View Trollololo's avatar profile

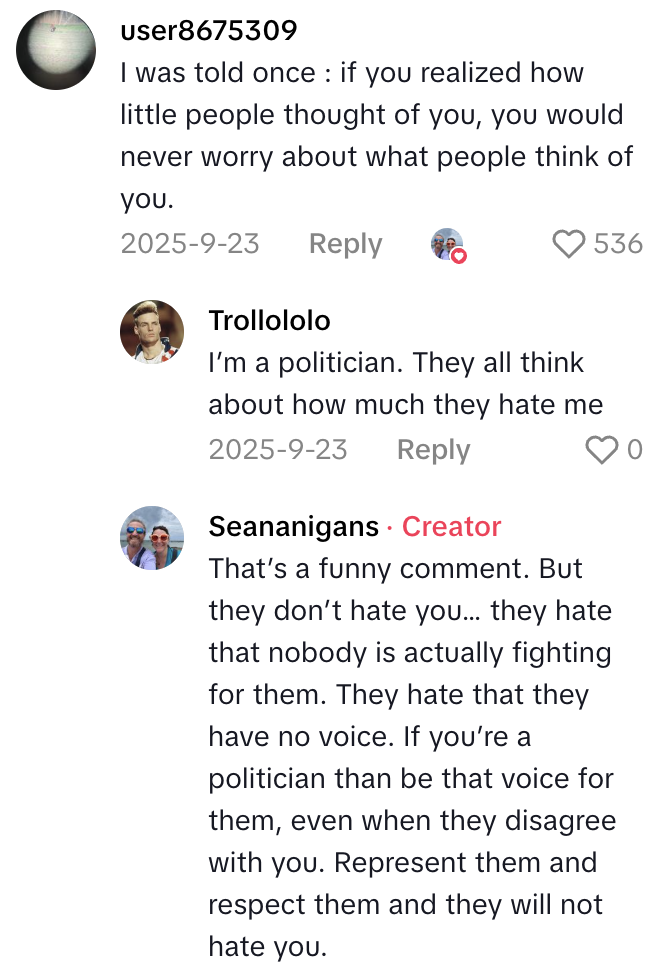click(152, 332)
